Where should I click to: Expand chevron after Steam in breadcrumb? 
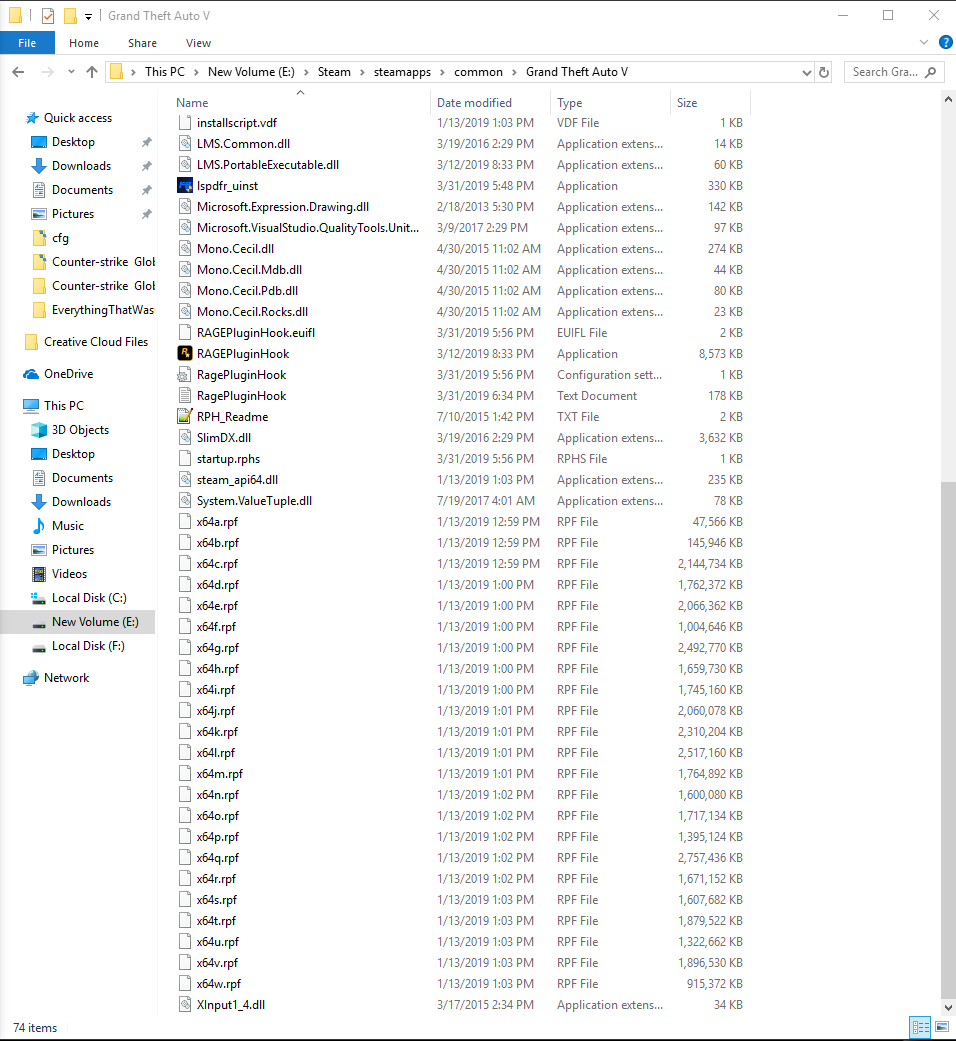[x=362, y=72]
